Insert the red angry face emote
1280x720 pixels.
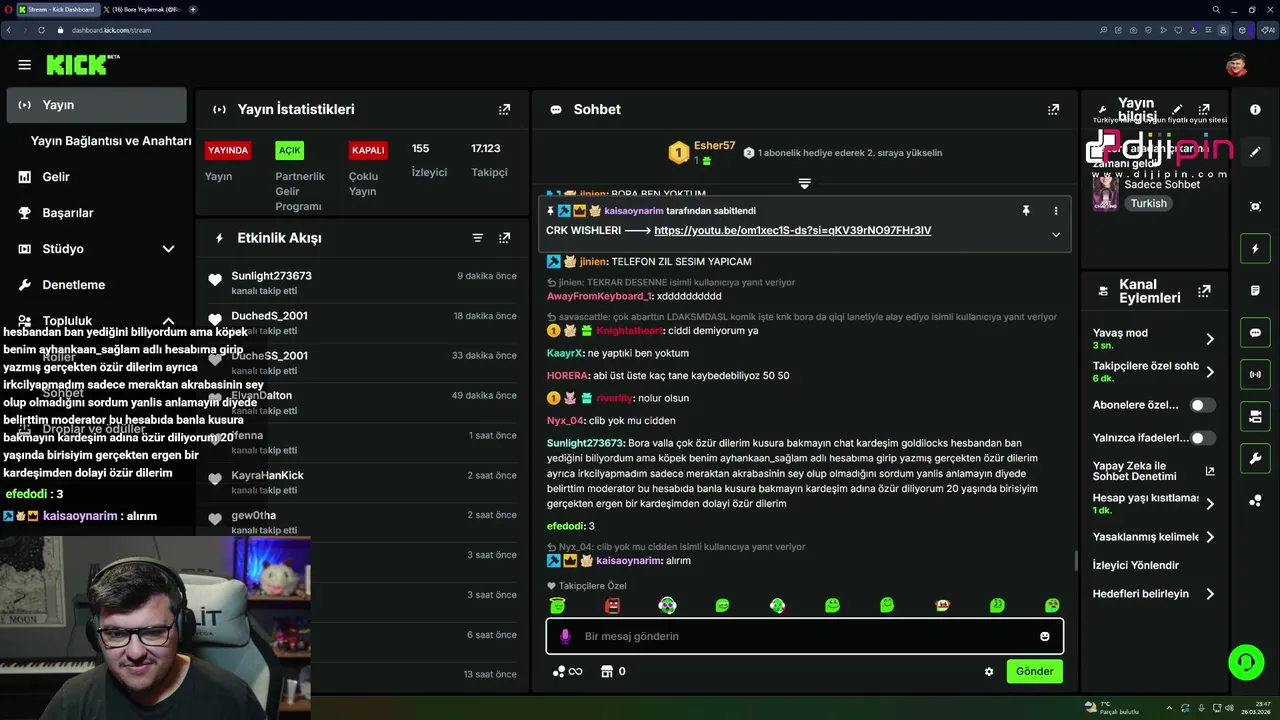612,605
